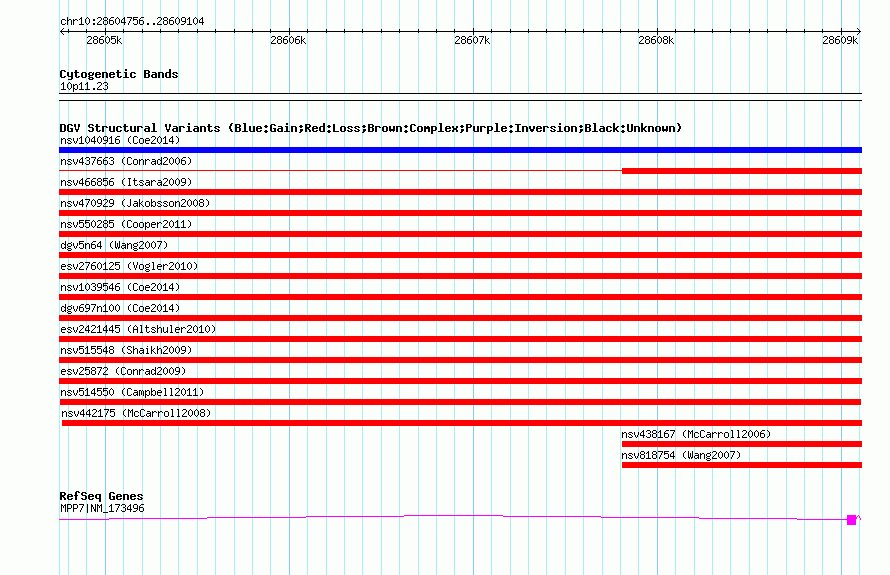Select the 10p11.23 band label

[x=84, y=87]
